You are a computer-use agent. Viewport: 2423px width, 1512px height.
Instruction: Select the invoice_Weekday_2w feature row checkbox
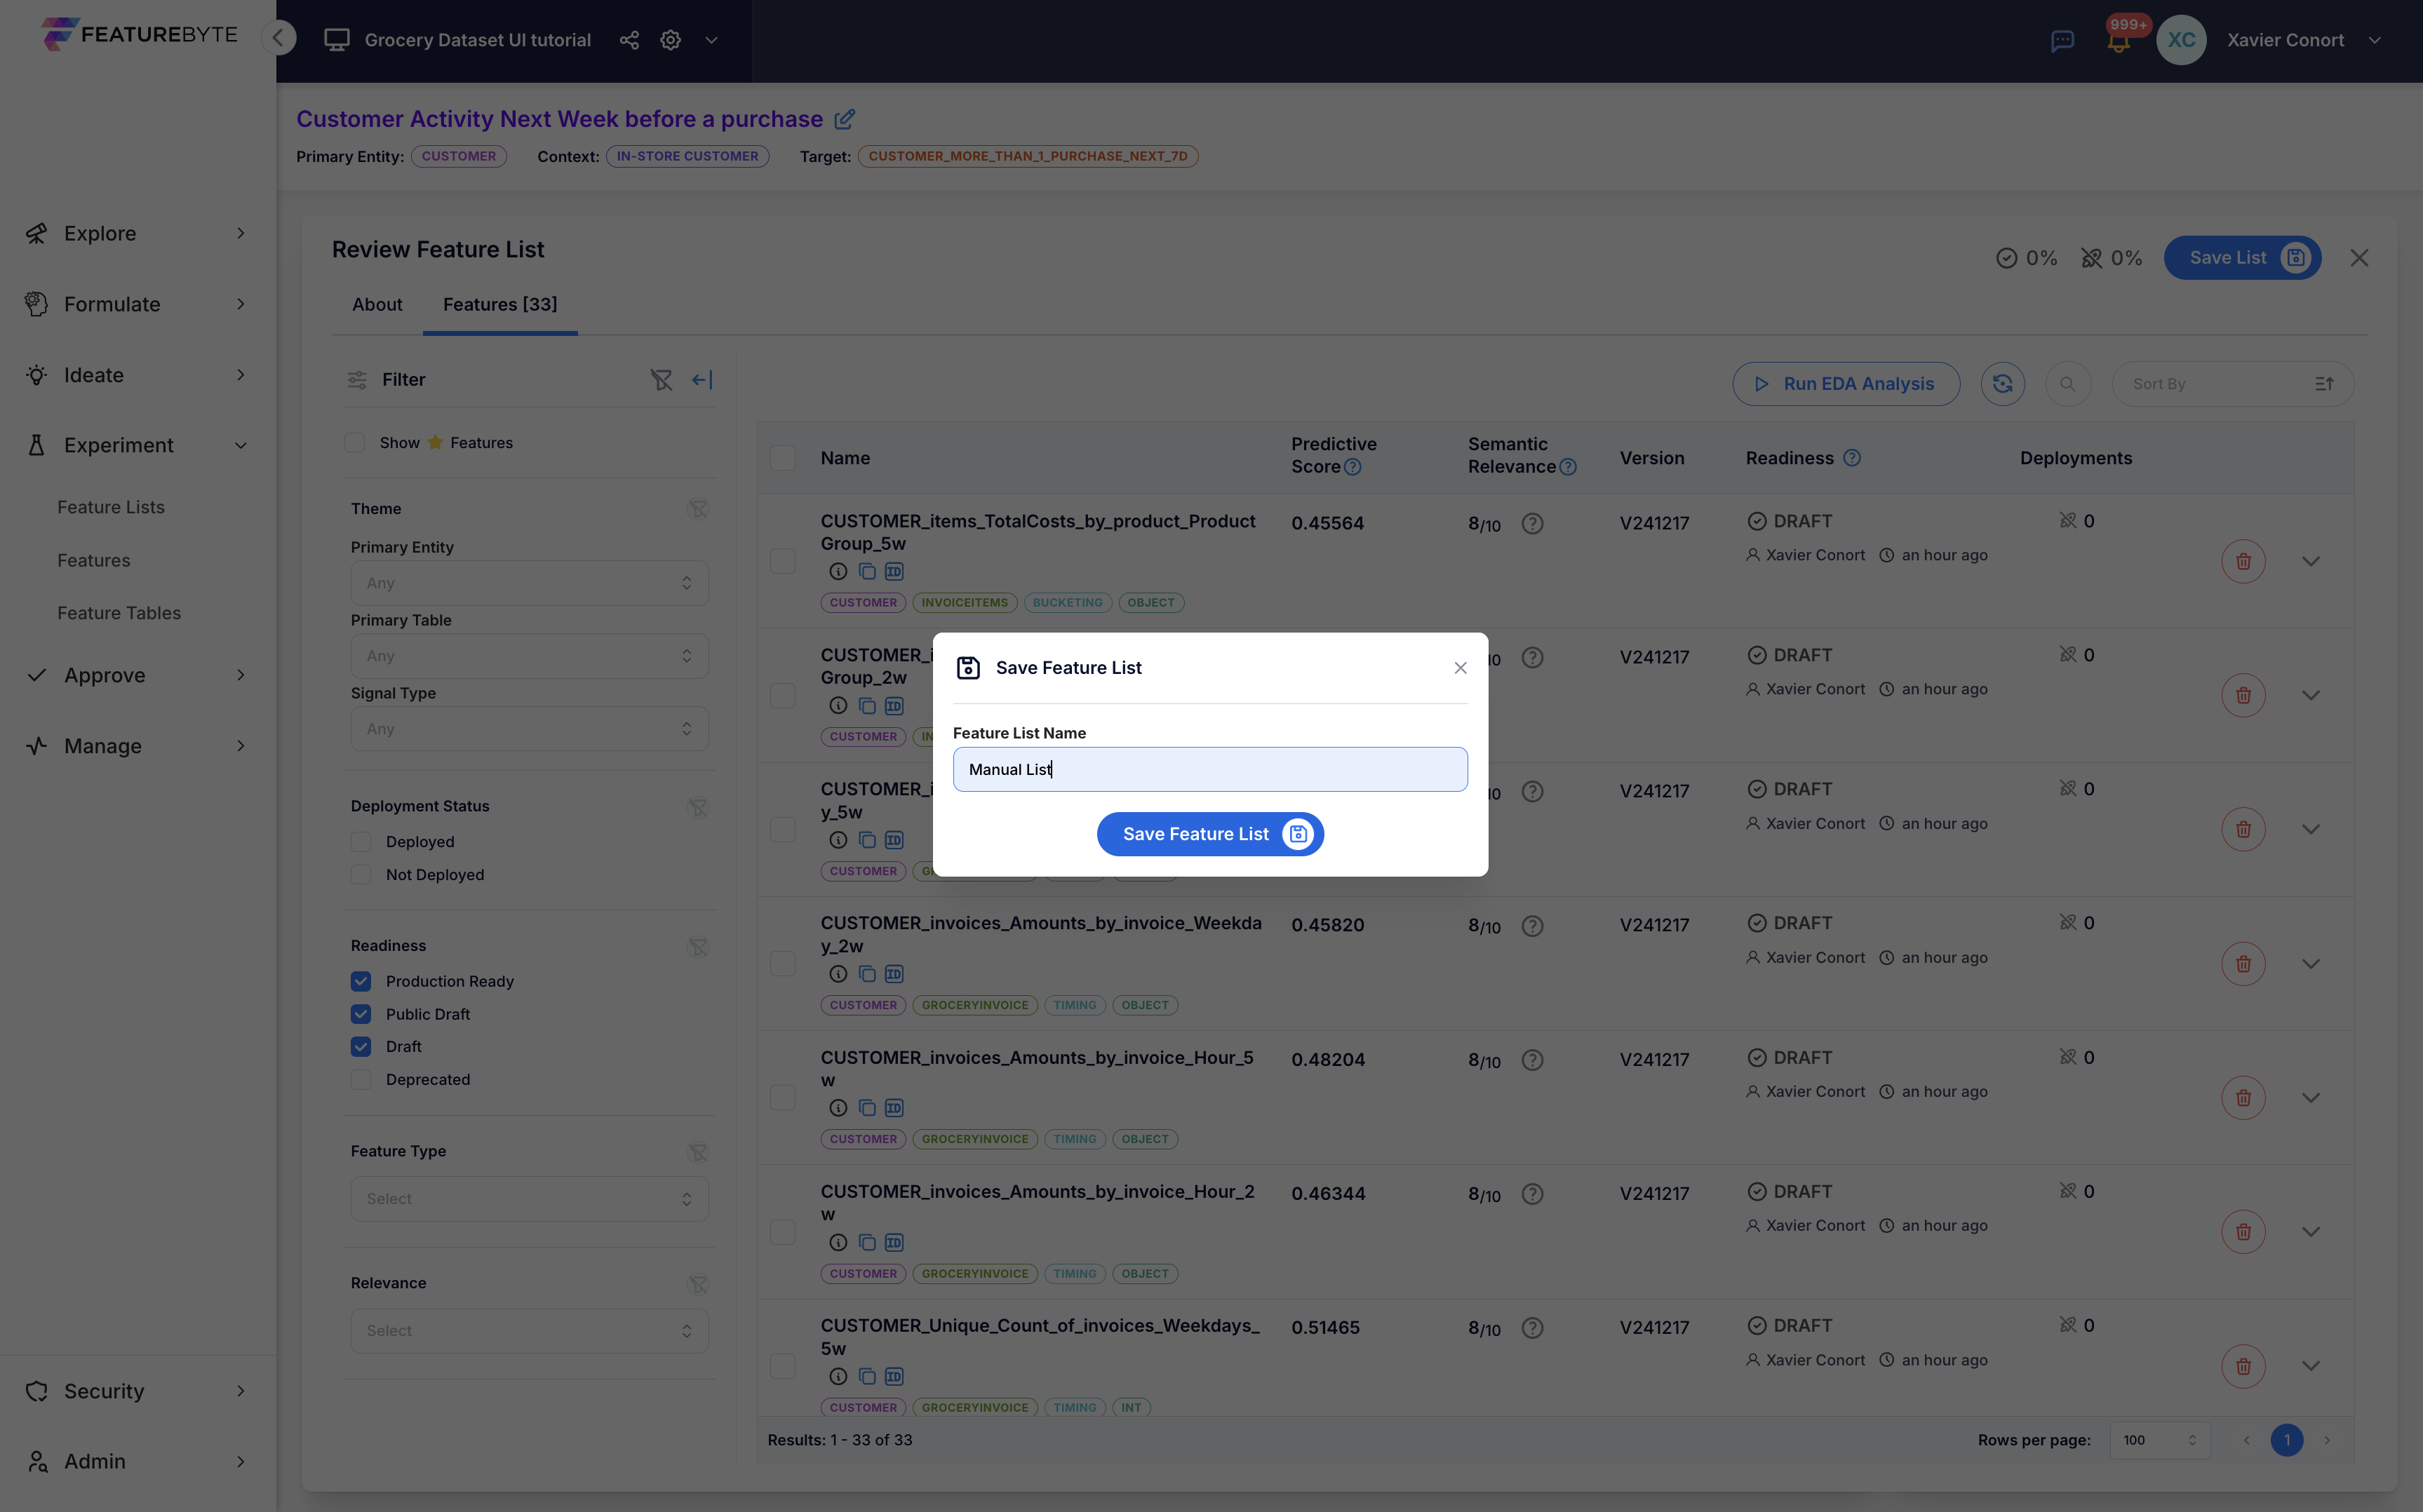(x=783, y=964)
